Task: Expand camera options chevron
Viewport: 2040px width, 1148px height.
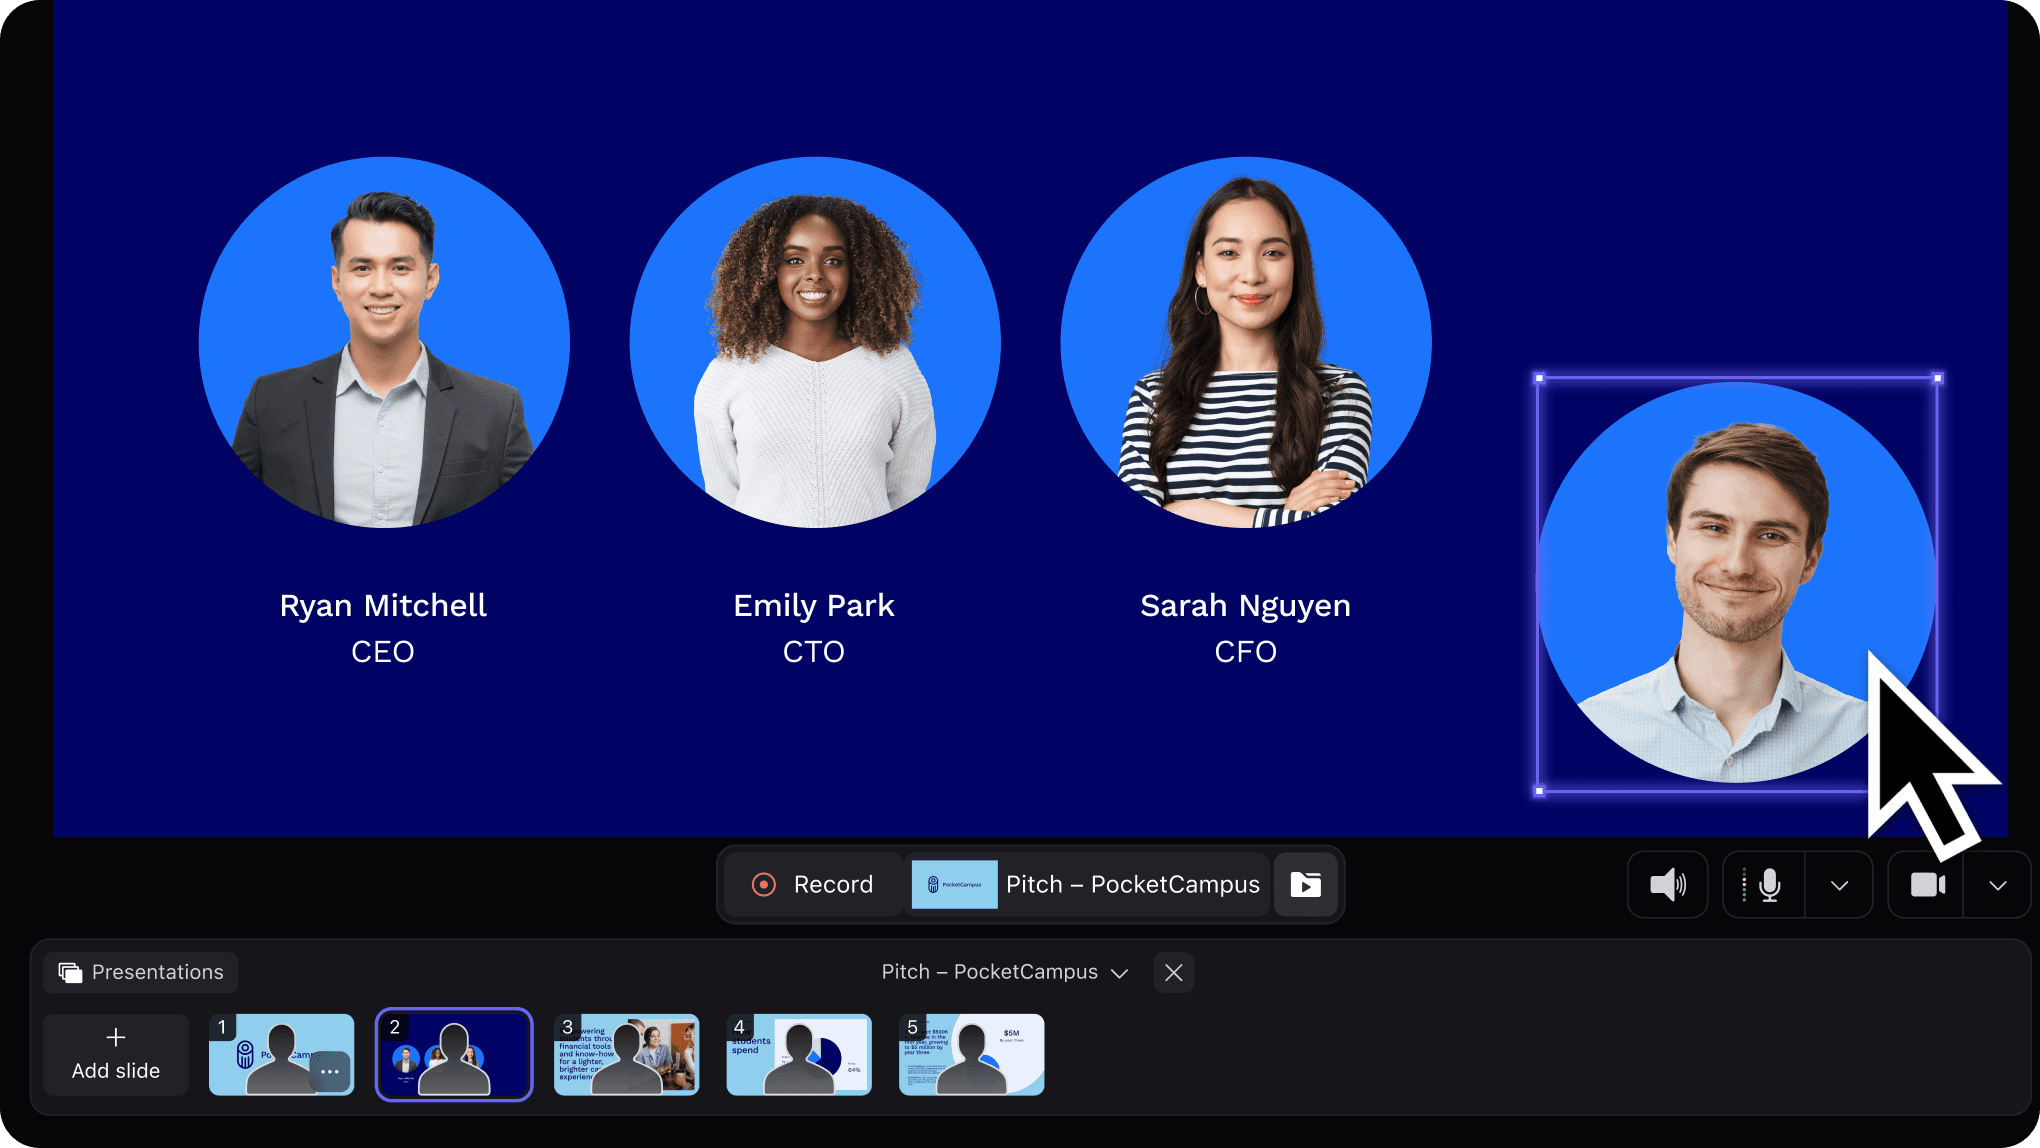Action: coord(1997,885)
